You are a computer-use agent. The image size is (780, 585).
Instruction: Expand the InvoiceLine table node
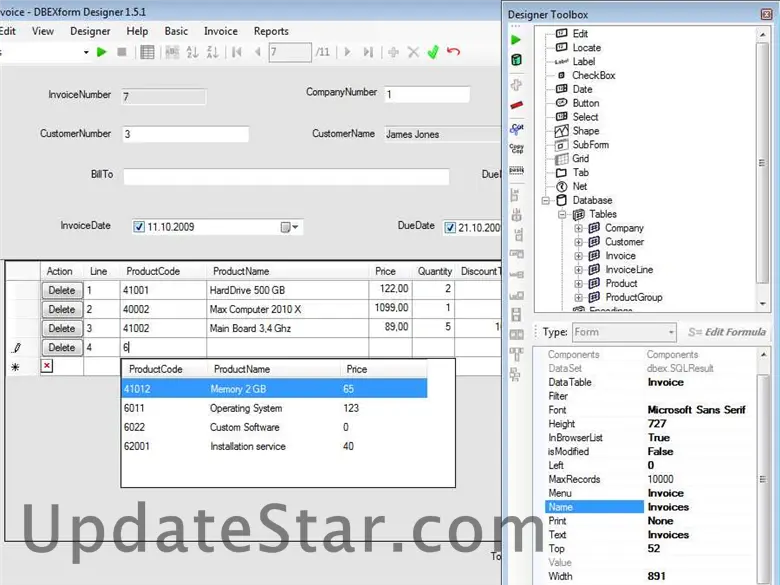(x=578, y=270)
